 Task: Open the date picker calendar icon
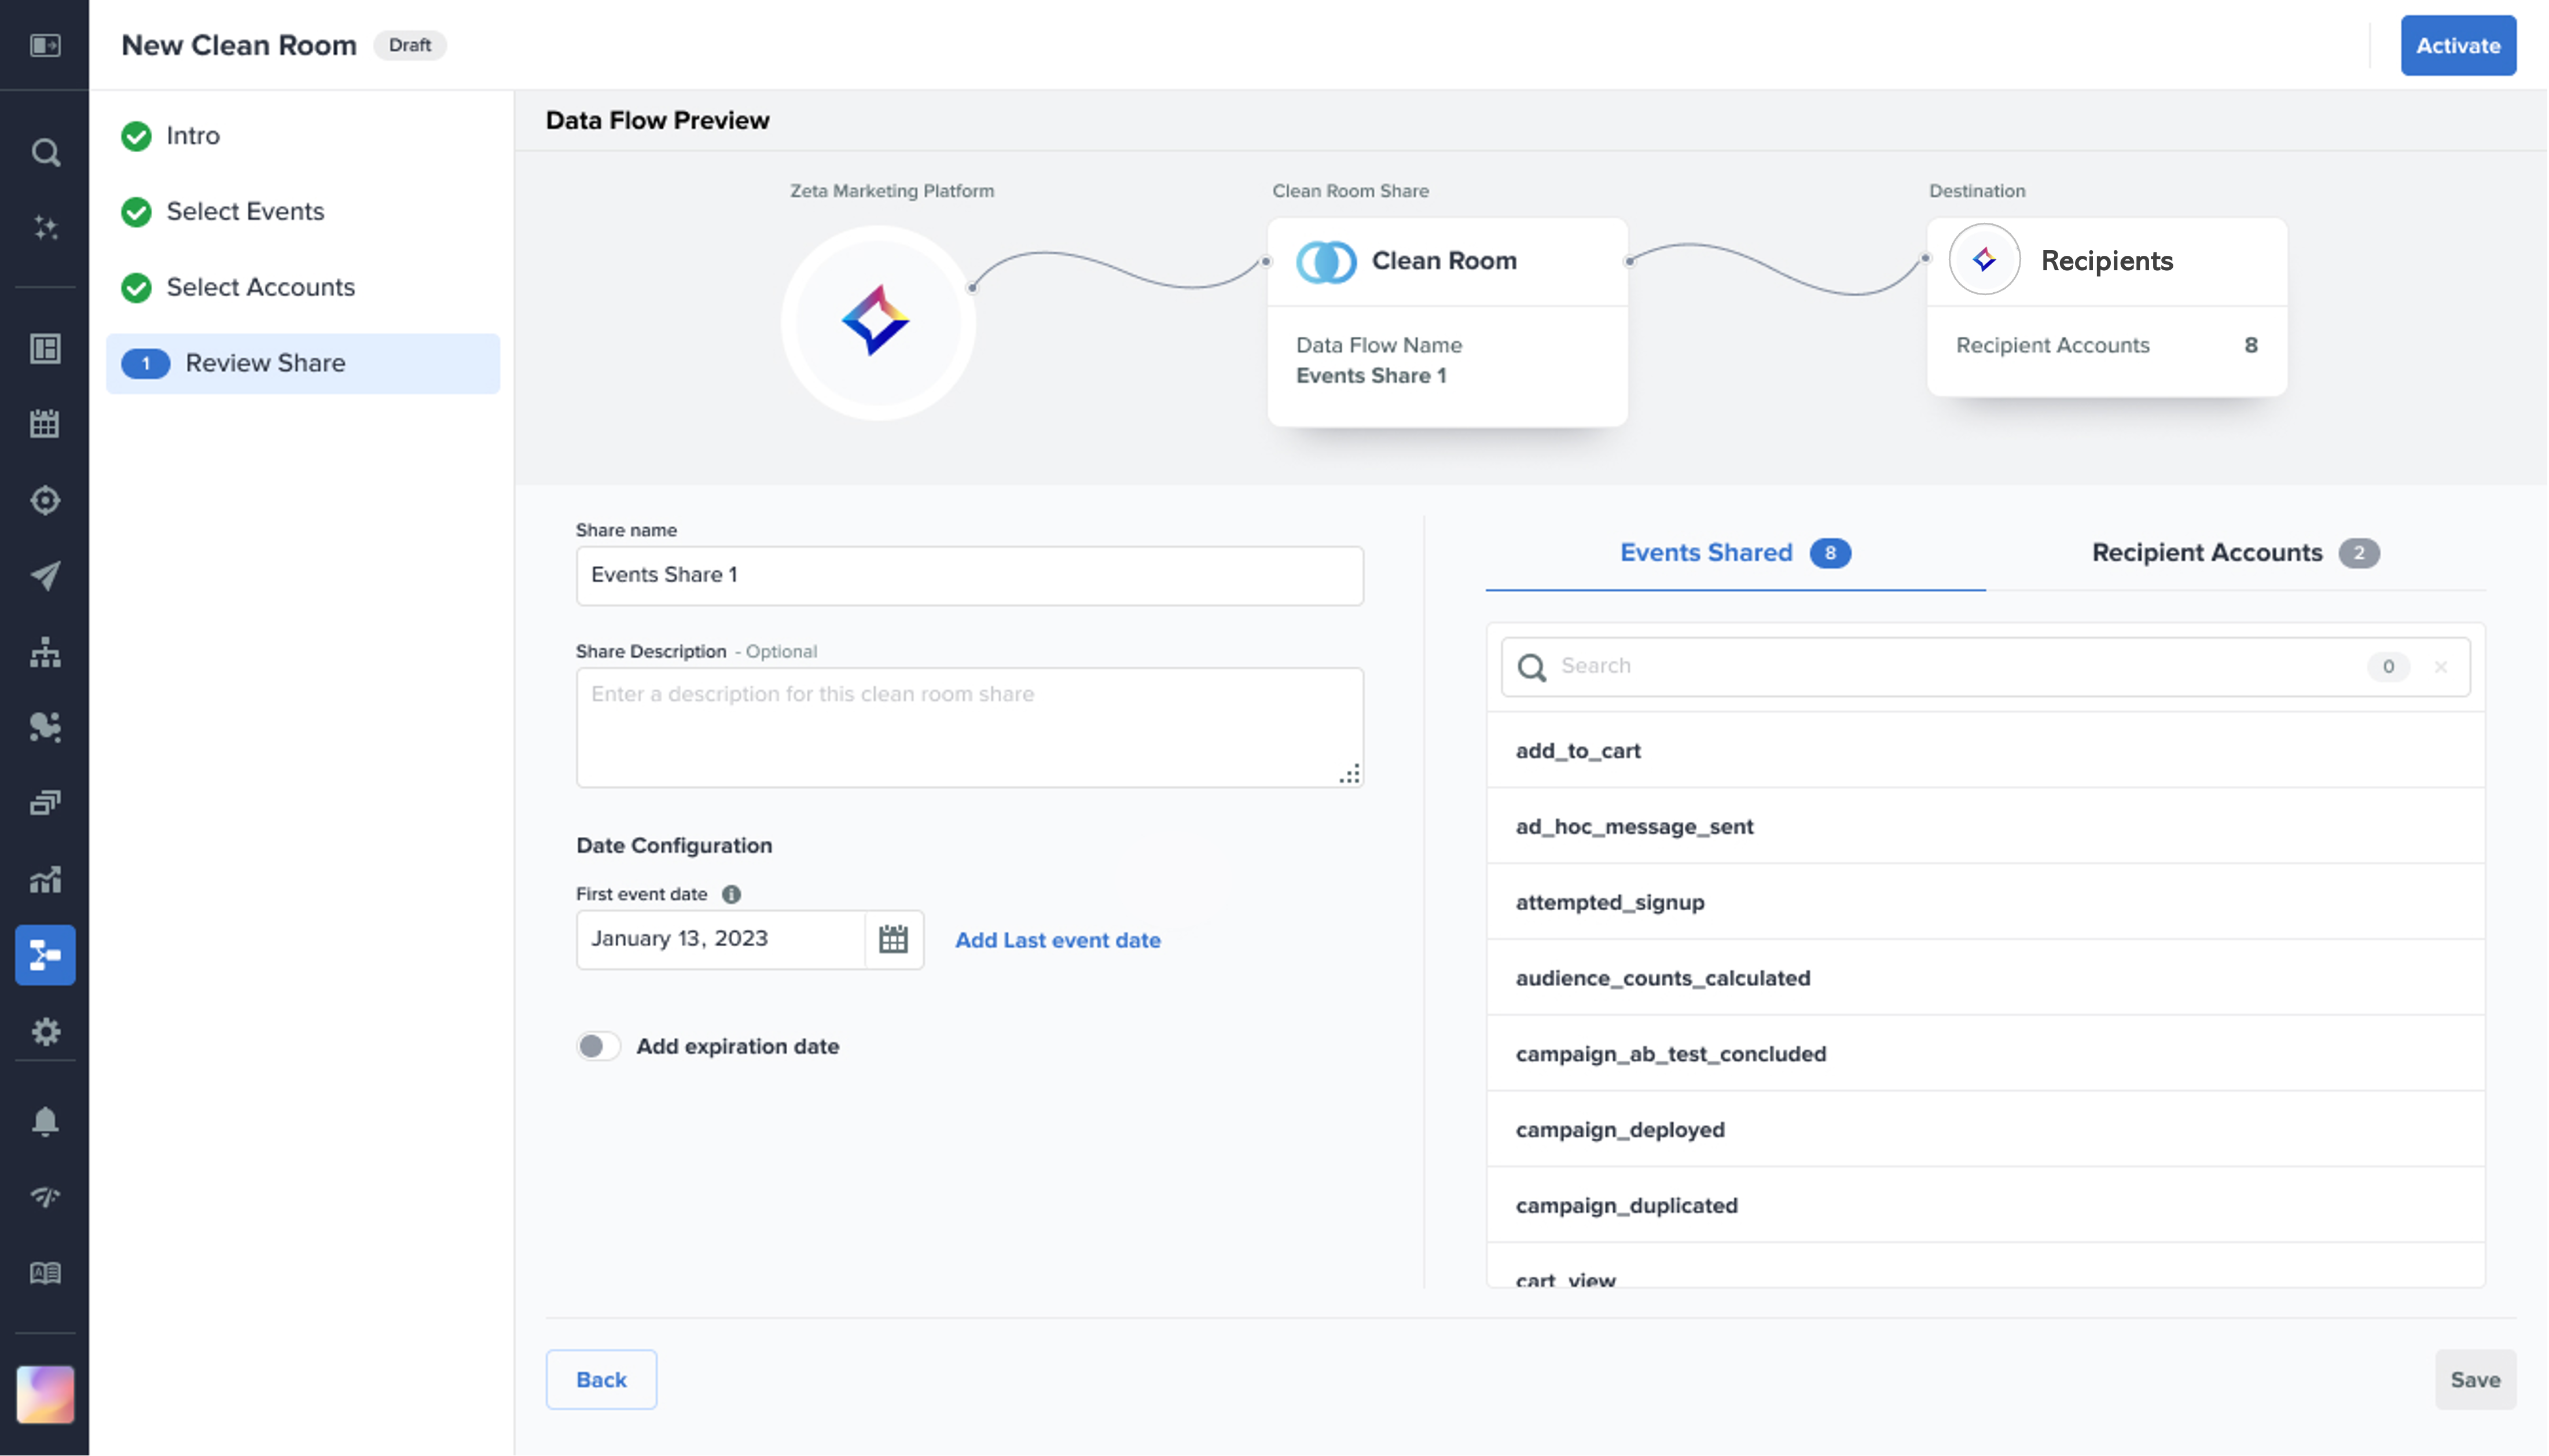[893, 939]
